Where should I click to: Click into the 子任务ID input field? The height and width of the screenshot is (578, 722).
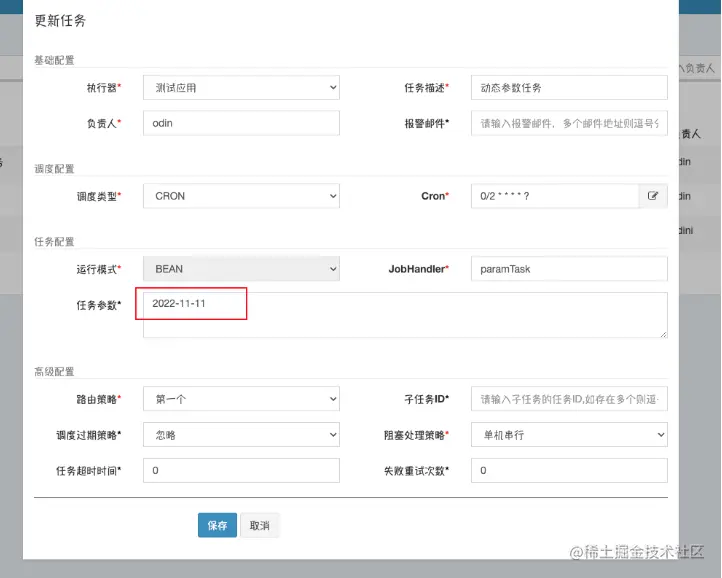coord(569,399)
